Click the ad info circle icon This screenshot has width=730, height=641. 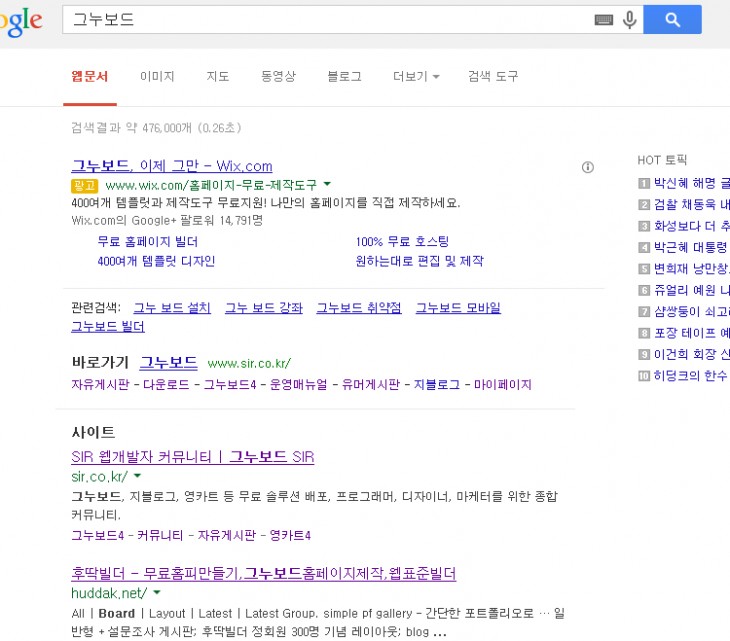pos(588,167)
